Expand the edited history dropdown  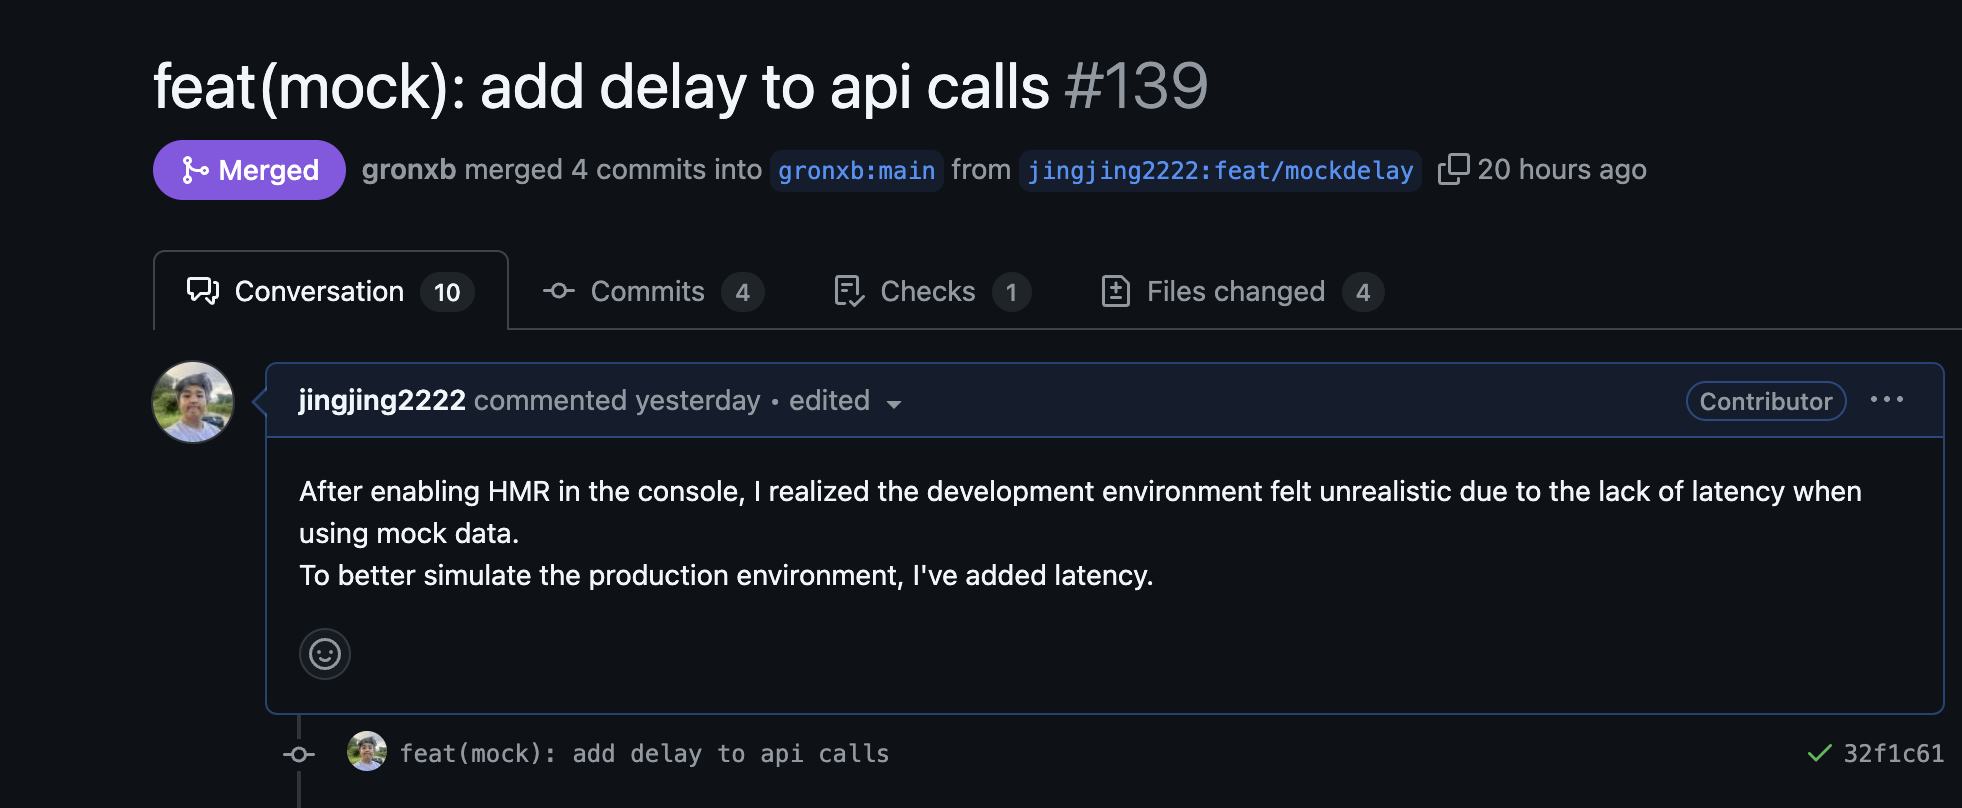click(845, 401)
